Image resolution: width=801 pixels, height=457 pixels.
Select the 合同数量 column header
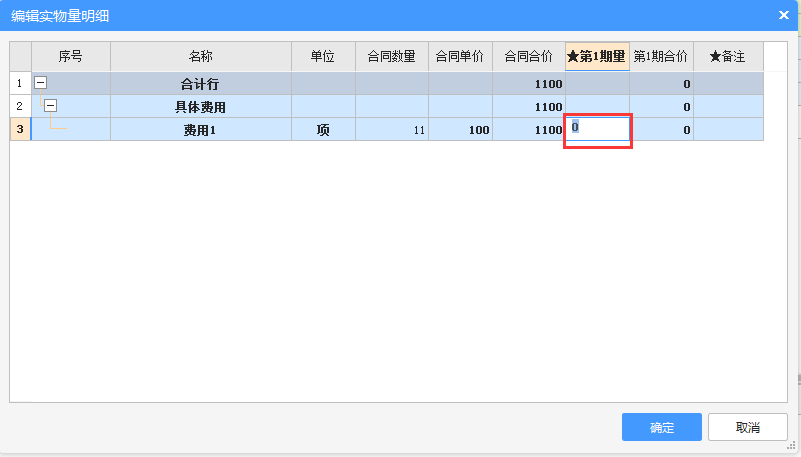pyautogui.click(x=391, y=57)
